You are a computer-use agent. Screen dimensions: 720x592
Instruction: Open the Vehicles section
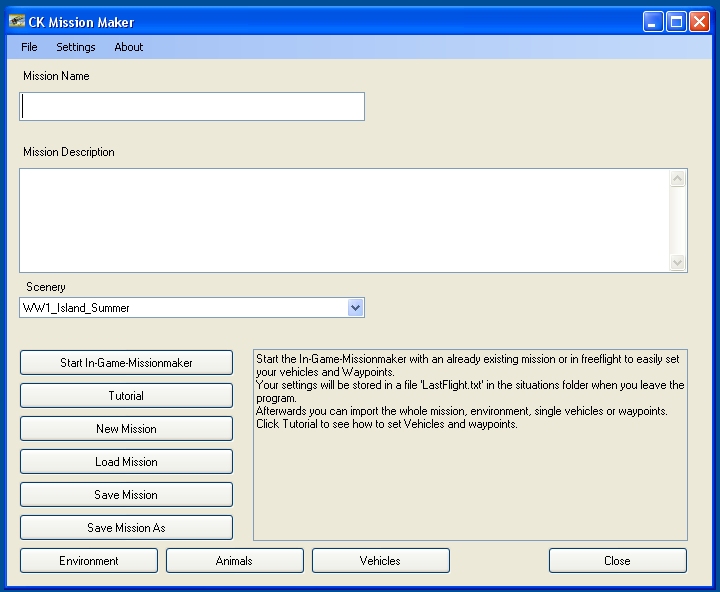click(x=381, y=561)
